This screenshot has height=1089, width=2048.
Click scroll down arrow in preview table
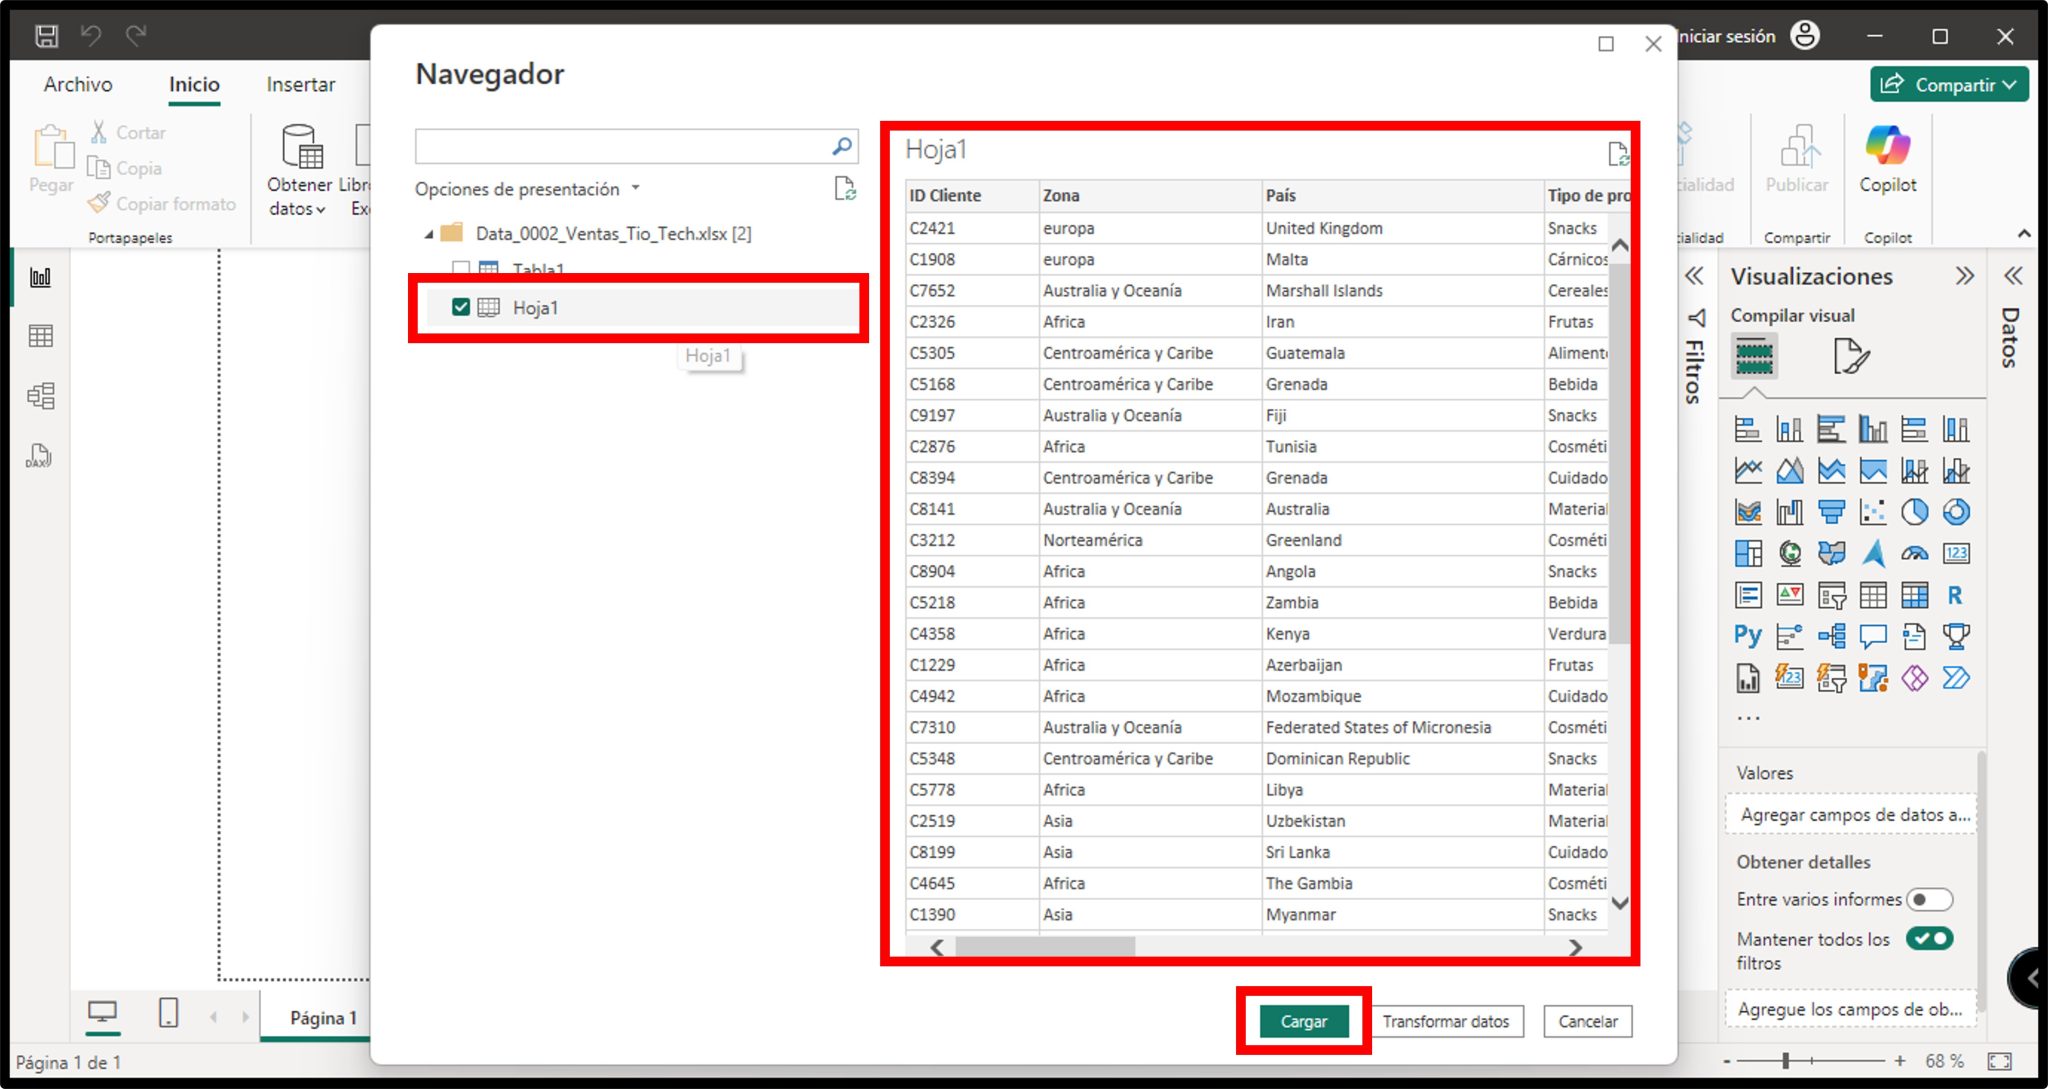[x=1620, y=903]
